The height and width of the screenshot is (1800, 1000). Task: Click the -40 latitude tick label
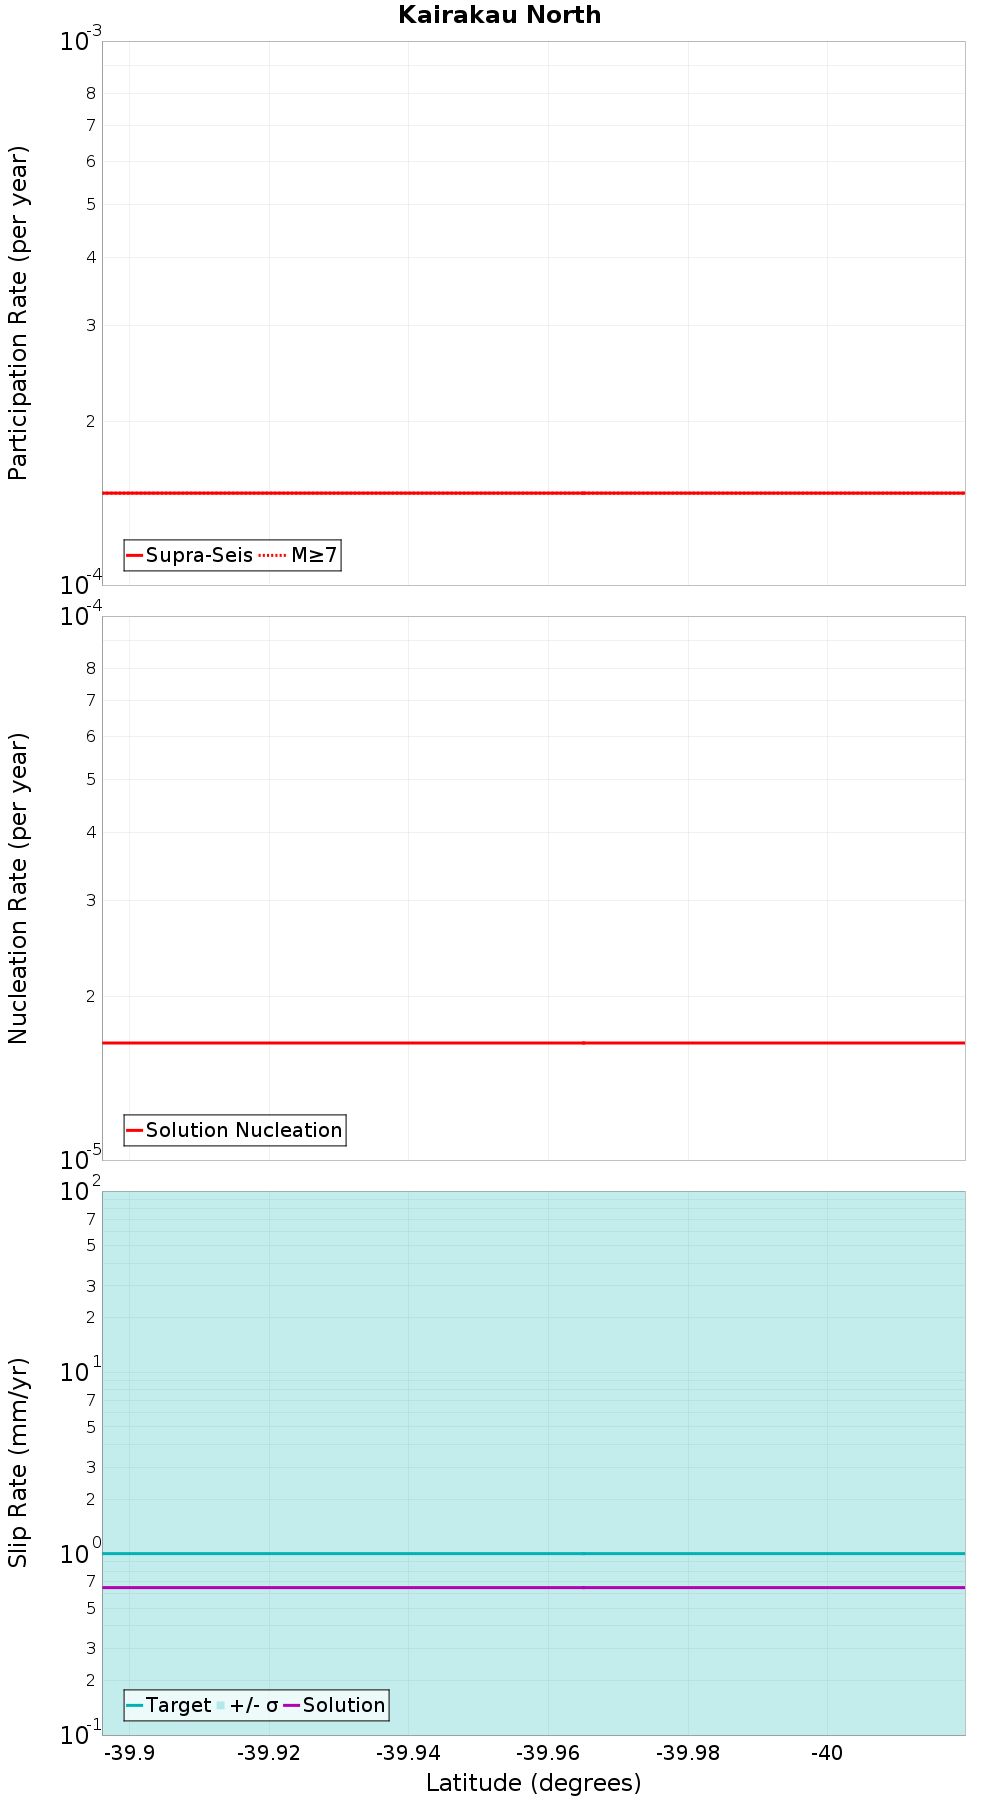point(827,1753)
